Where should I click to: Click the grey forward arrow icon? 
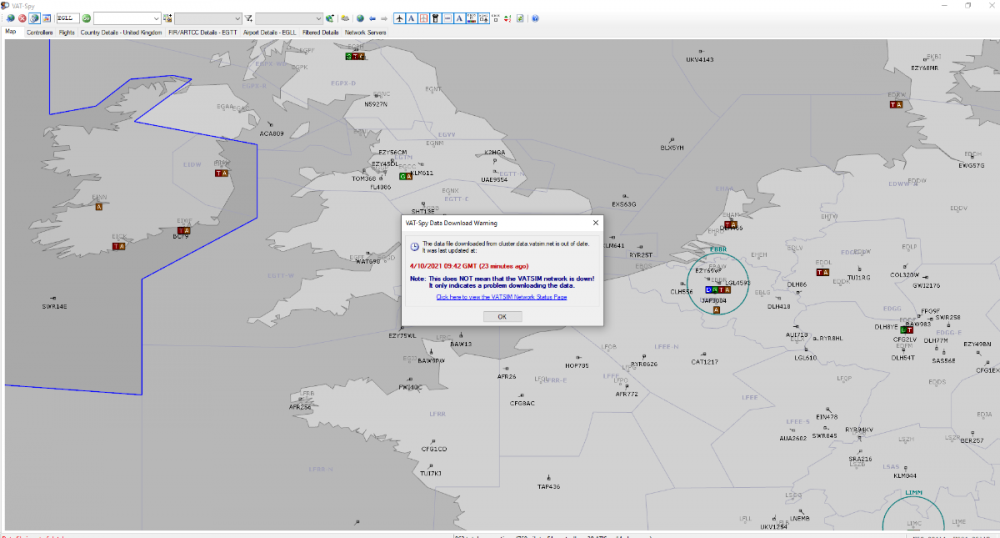[x=384, y=18]
